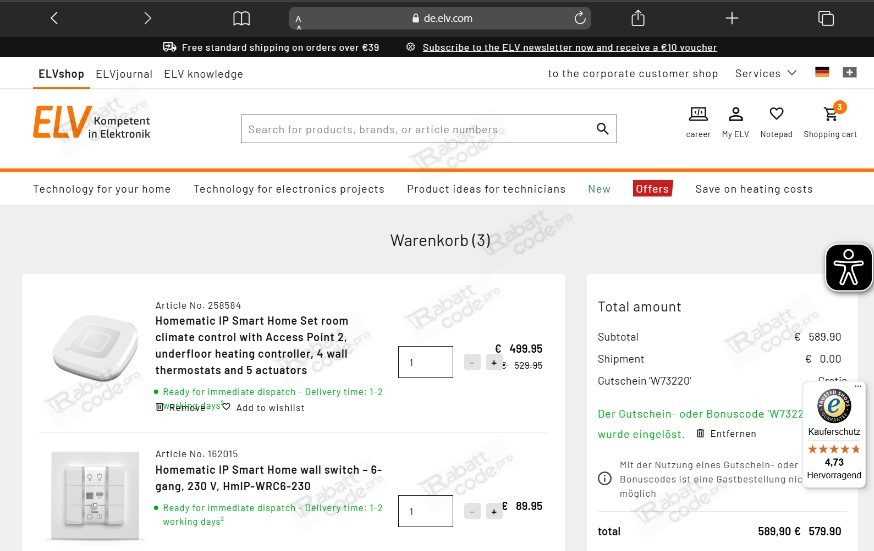This screenshot has height=551, width=874.
Task: Open Homematic IP room climate set title
Action: (x=252, y=345)
